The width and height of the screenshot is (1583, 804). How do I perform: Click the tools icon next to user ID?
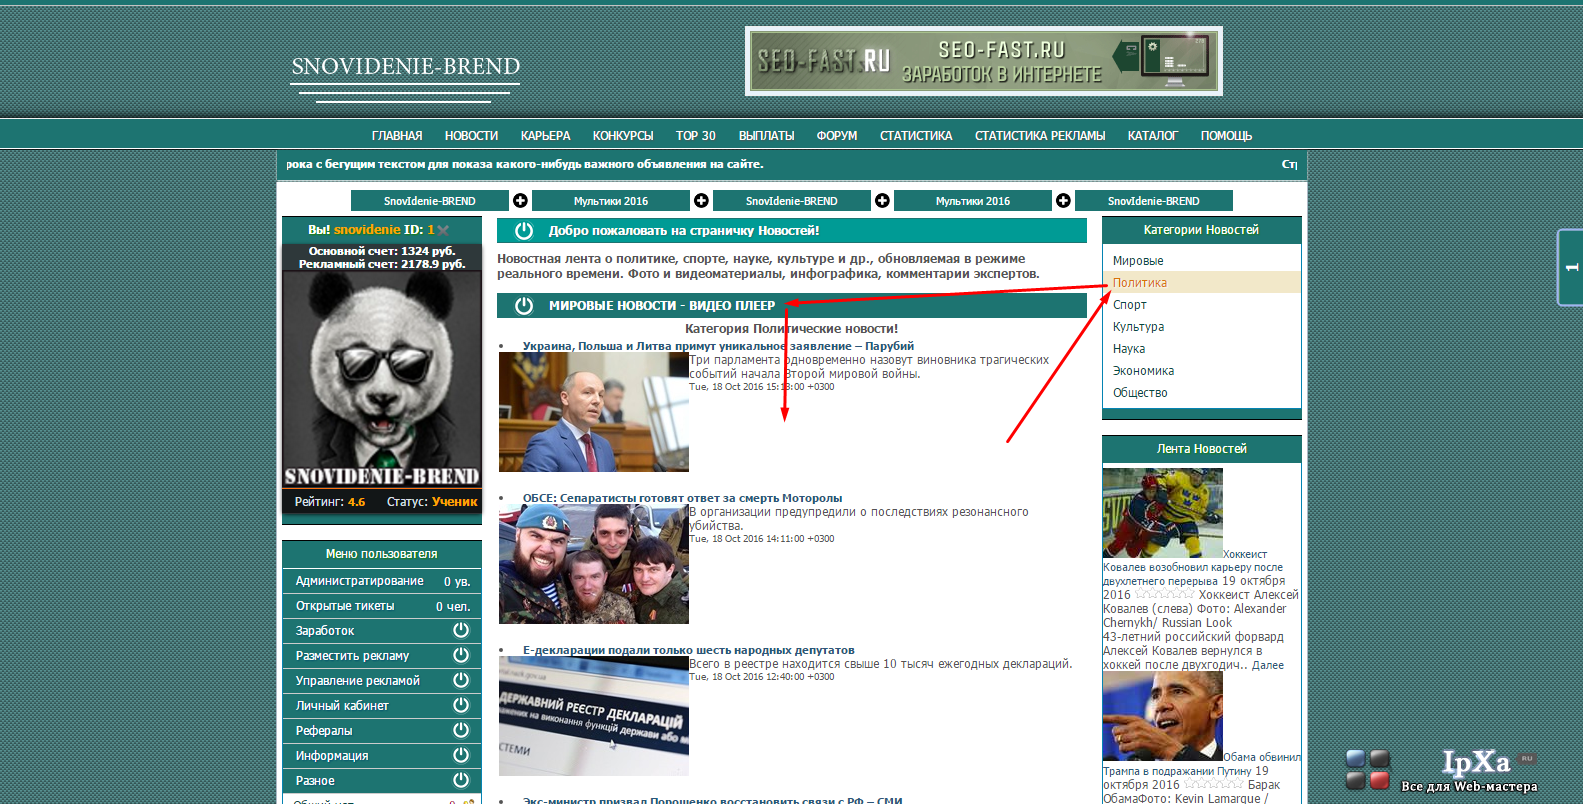click(x=443, y=230)
